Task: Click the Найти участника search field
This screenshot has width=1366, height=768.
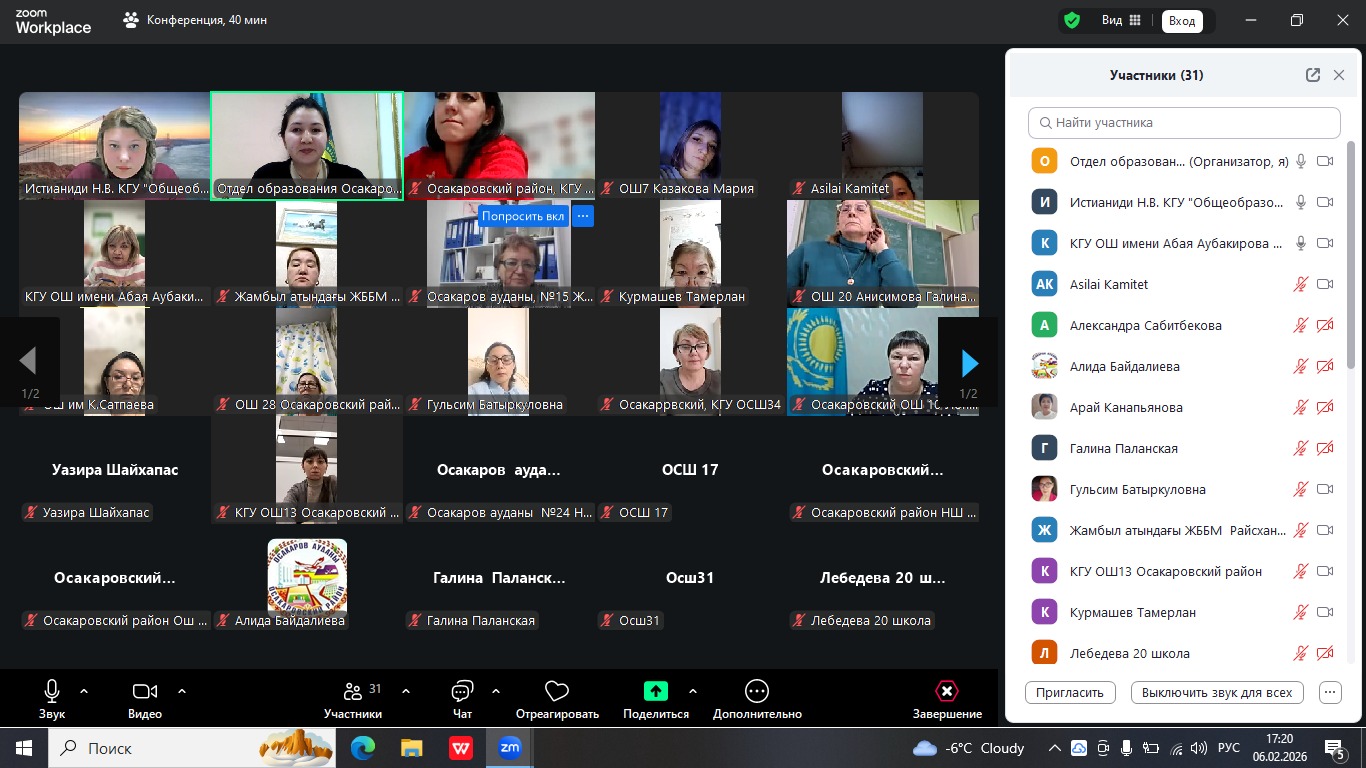Action: [x=1184, y=123]
